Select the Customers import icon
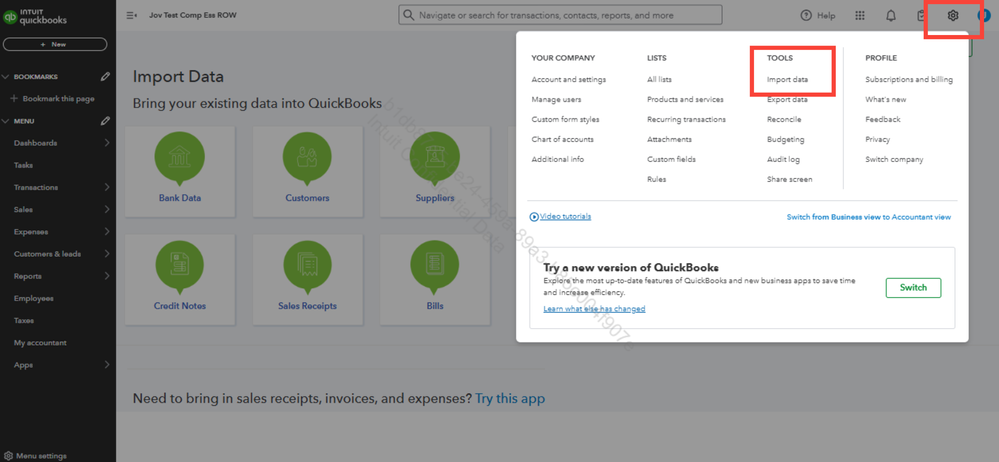Screen dimensions: 999x462 tap(307, 160)
